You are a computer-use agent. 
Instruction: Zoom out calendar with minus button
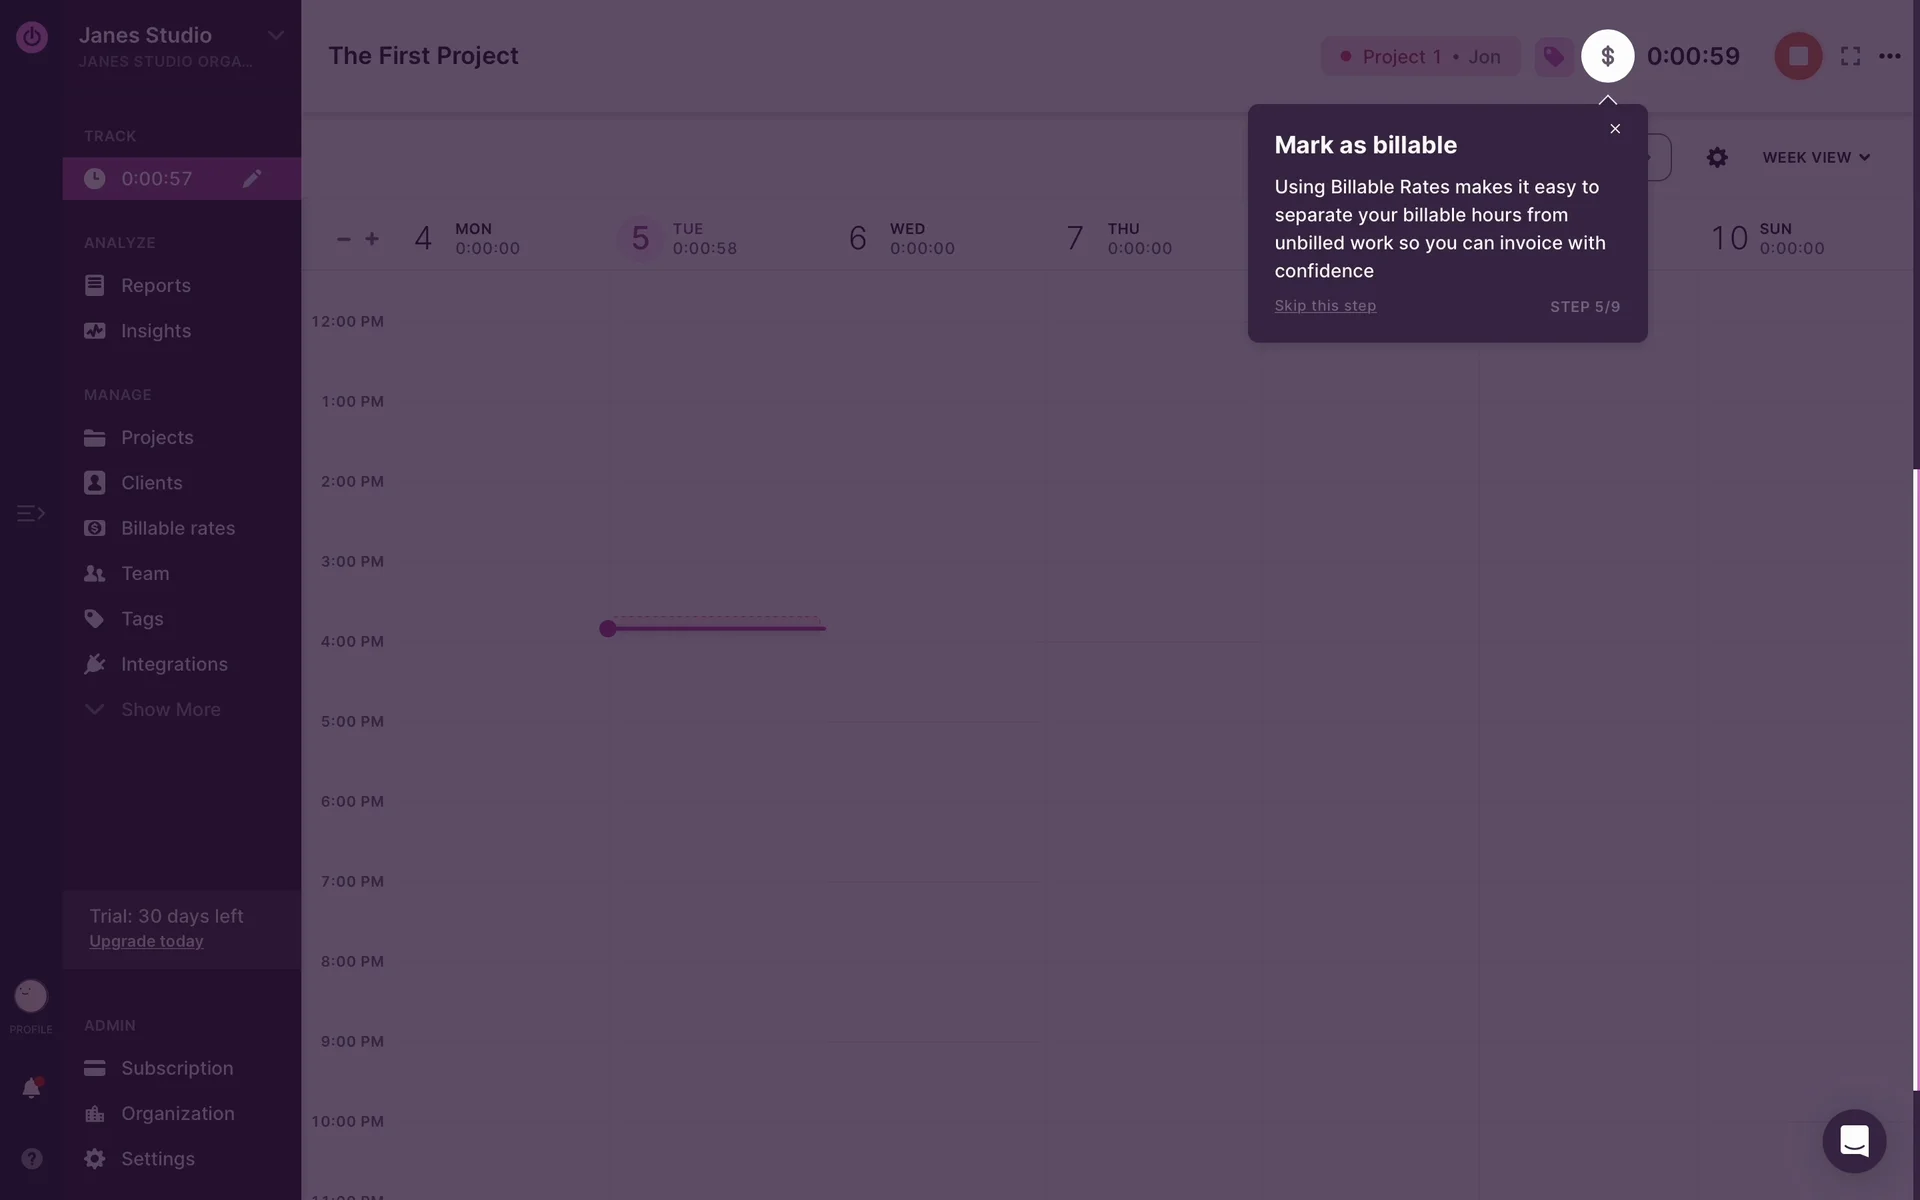(343, 239)
